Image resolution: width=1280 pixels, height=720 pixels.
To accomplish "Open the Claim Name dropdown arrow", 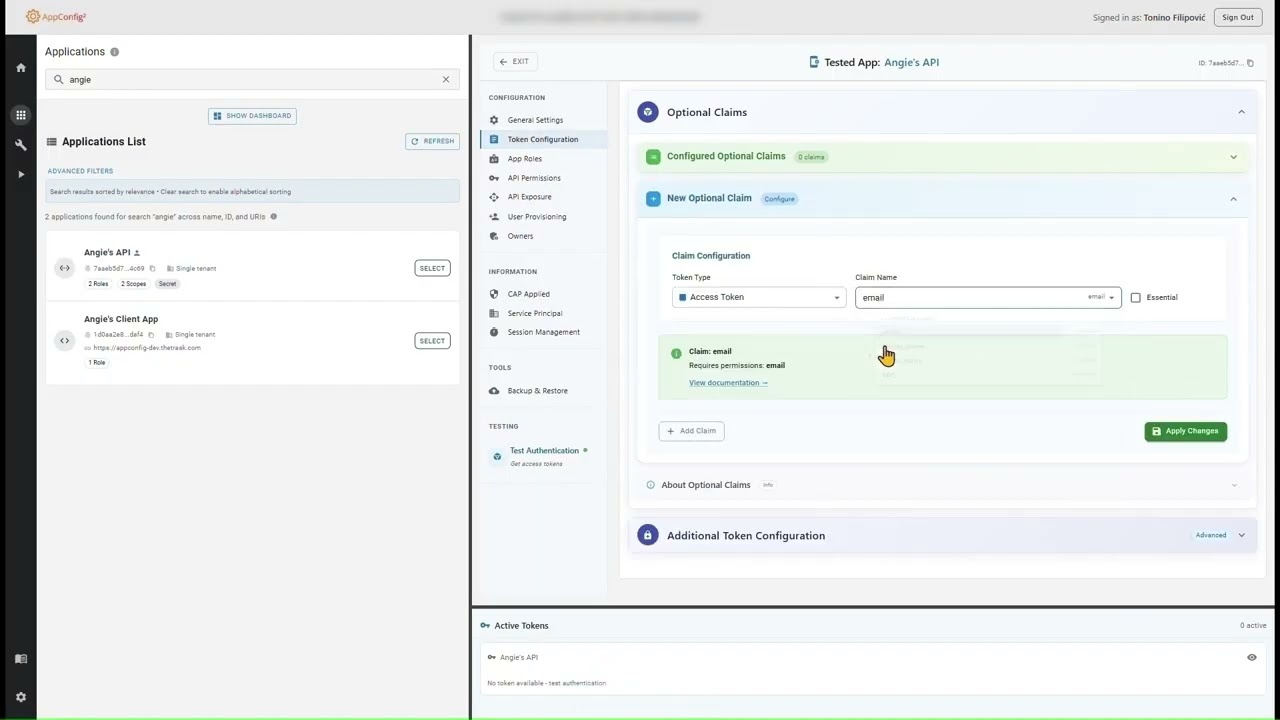I will [x=1111, y=297].
